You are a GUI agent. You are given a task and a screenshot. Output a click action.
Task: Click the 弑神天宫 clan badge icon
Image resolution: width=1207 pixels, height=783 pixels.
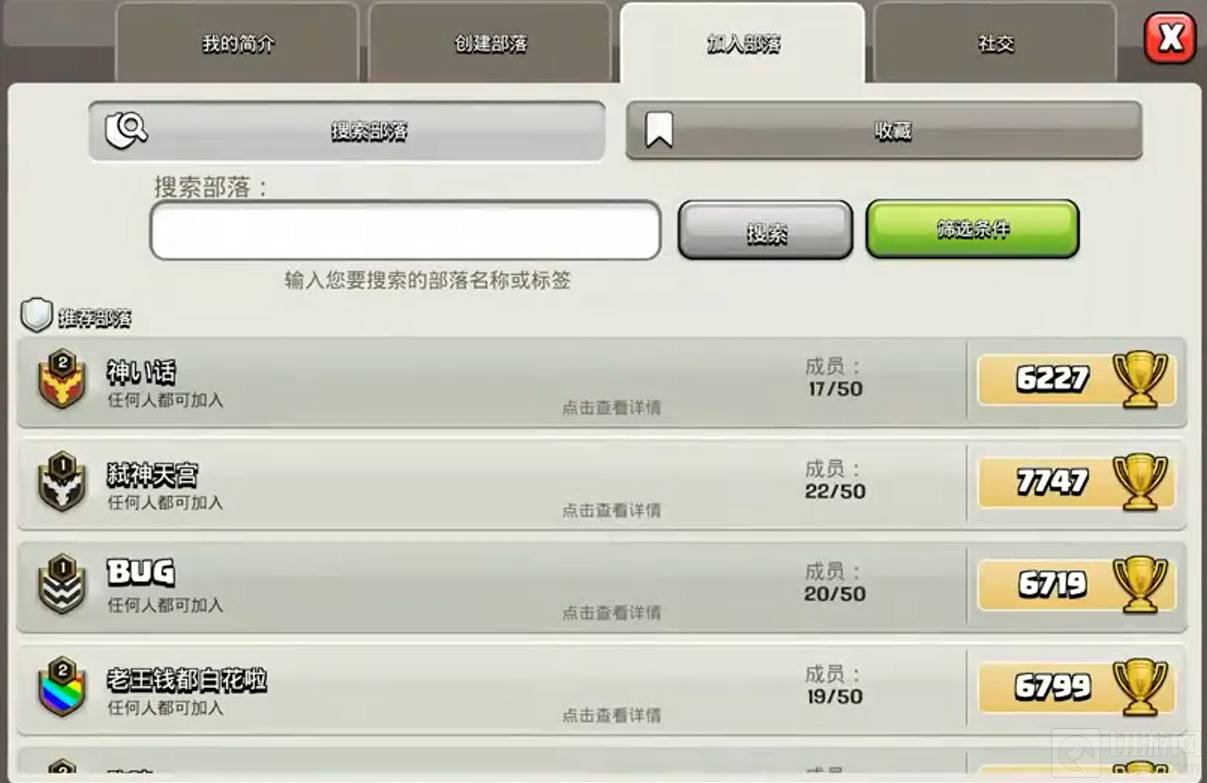(x=61, y=481)
